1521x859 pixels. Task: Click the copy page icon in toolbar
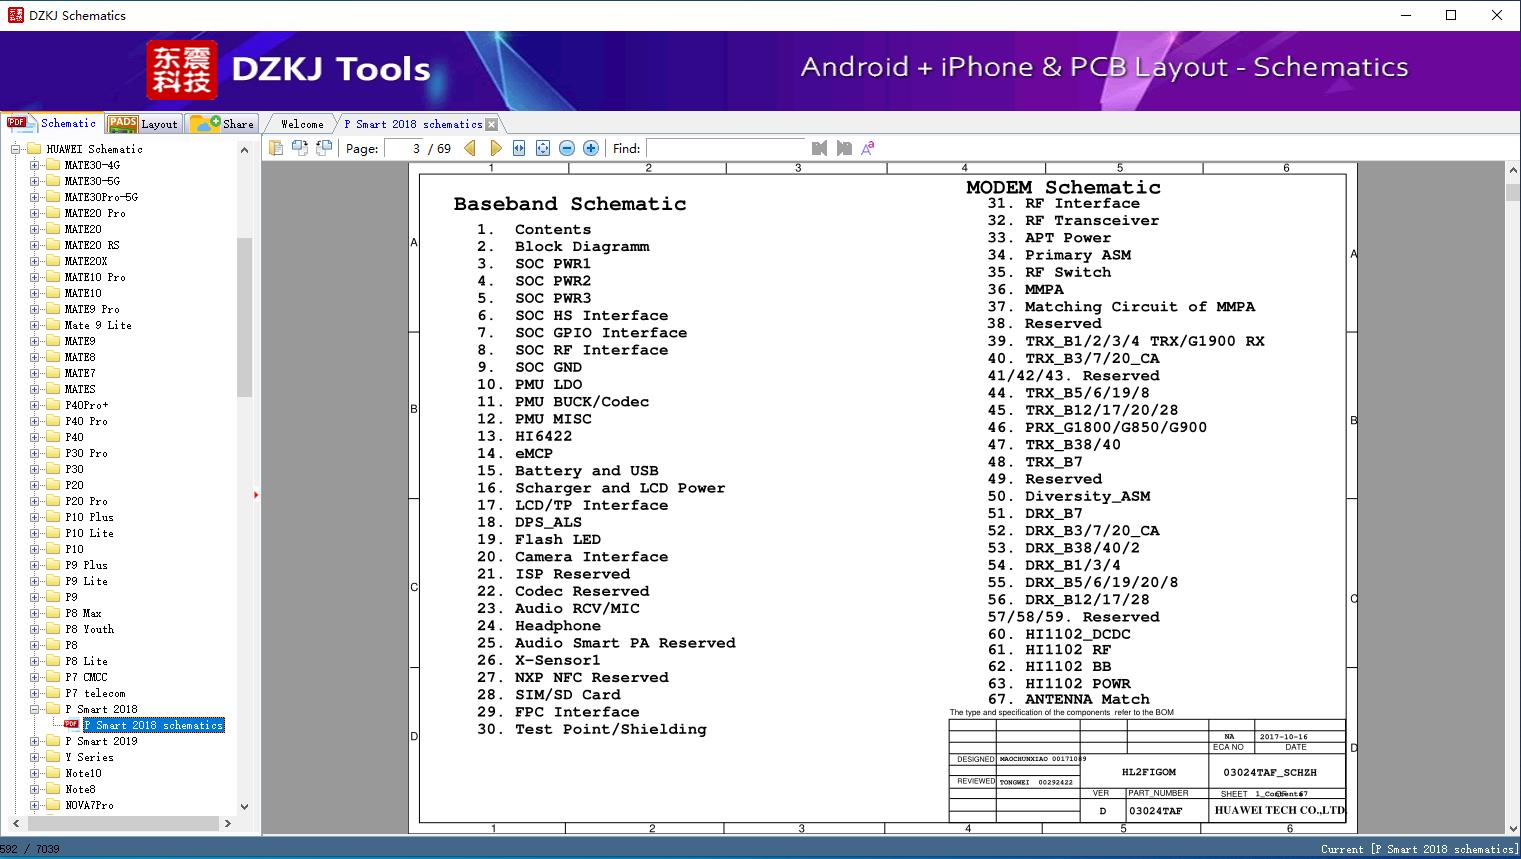pyautogui.click(x=275, y=148)
